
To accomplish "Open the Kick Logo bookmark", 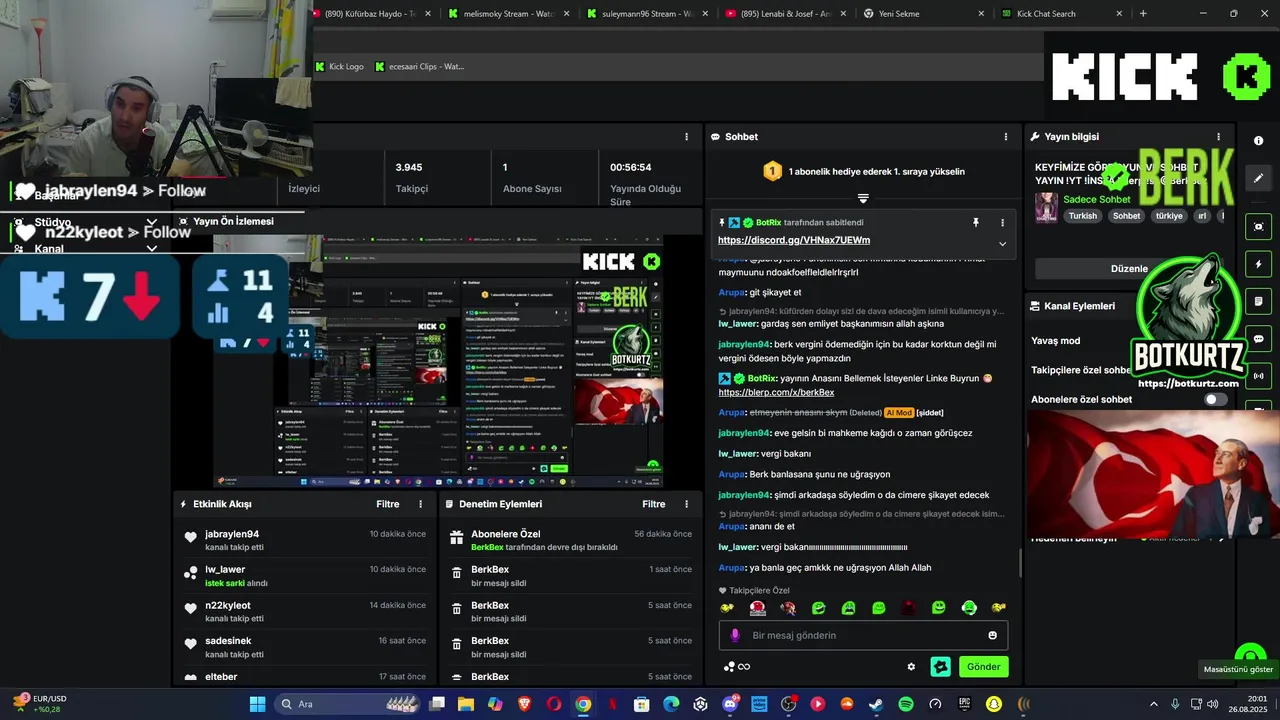I will pos(340,67).
